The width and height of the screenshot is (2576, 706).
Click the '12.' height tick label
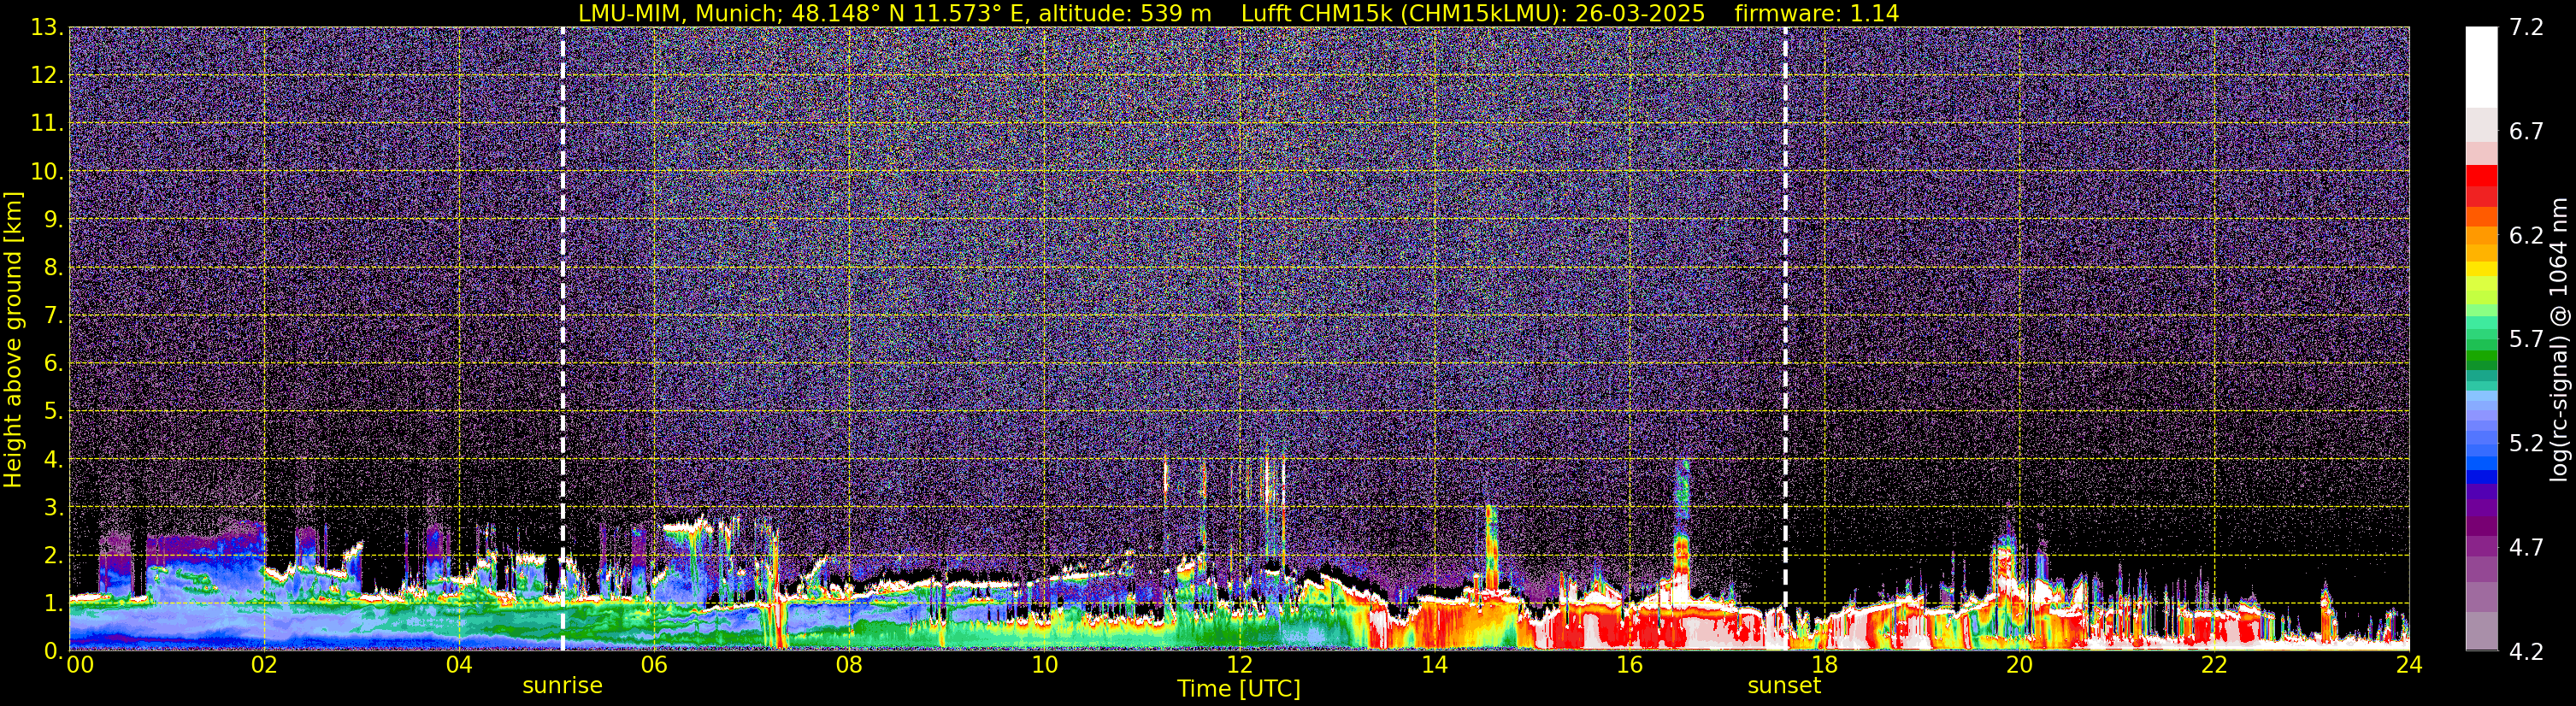point(46,75)
